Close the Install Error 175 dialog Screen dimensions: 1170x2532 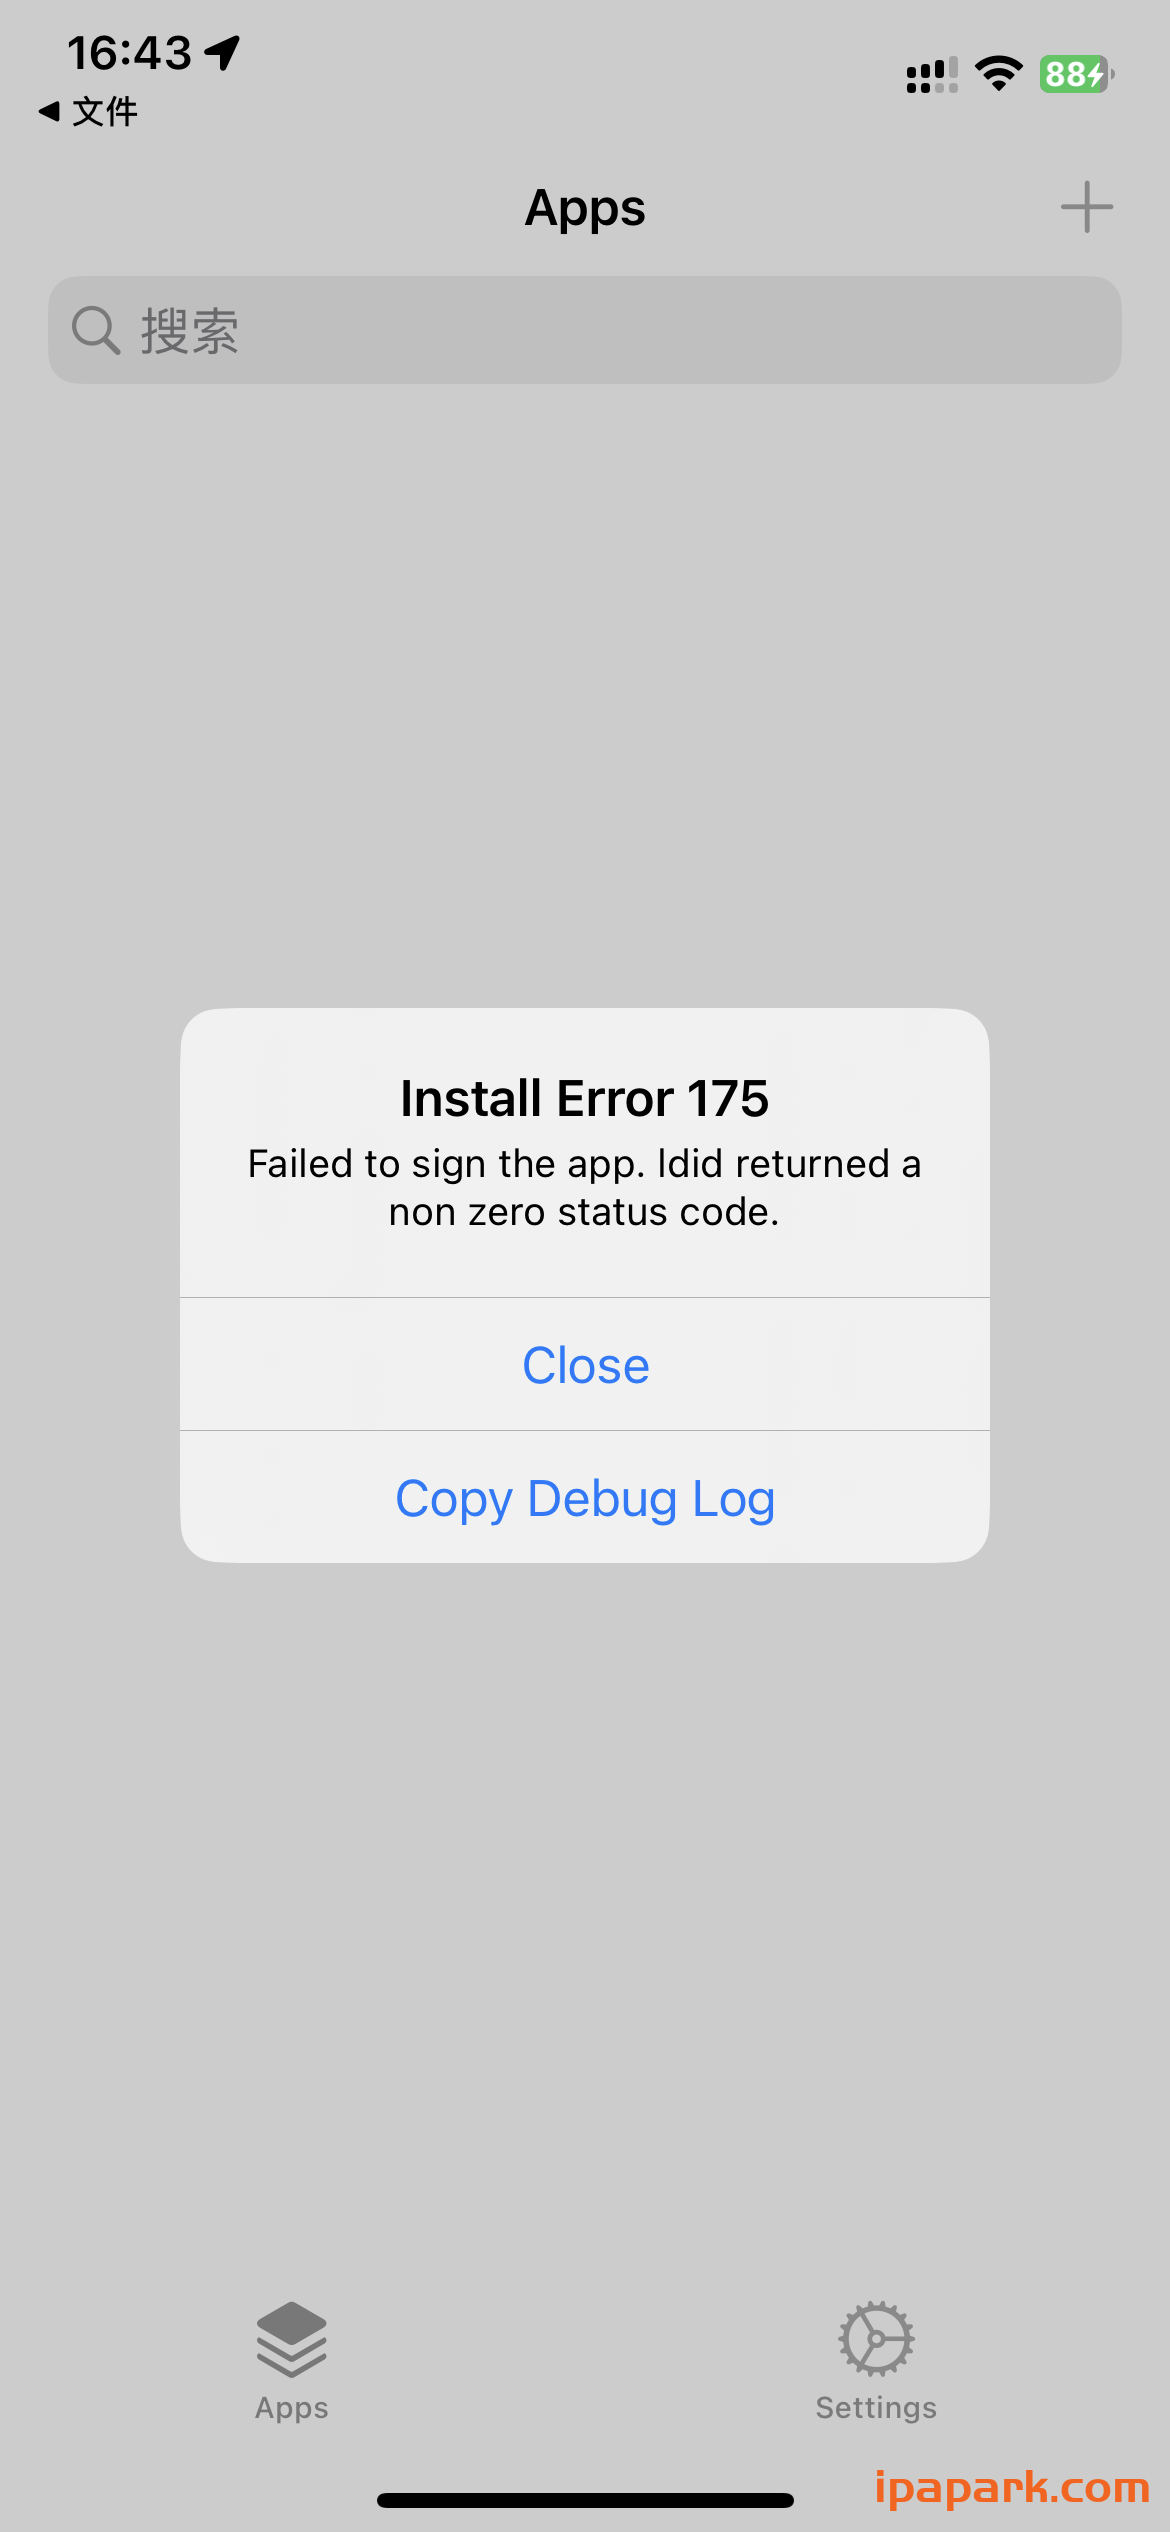585,1365
